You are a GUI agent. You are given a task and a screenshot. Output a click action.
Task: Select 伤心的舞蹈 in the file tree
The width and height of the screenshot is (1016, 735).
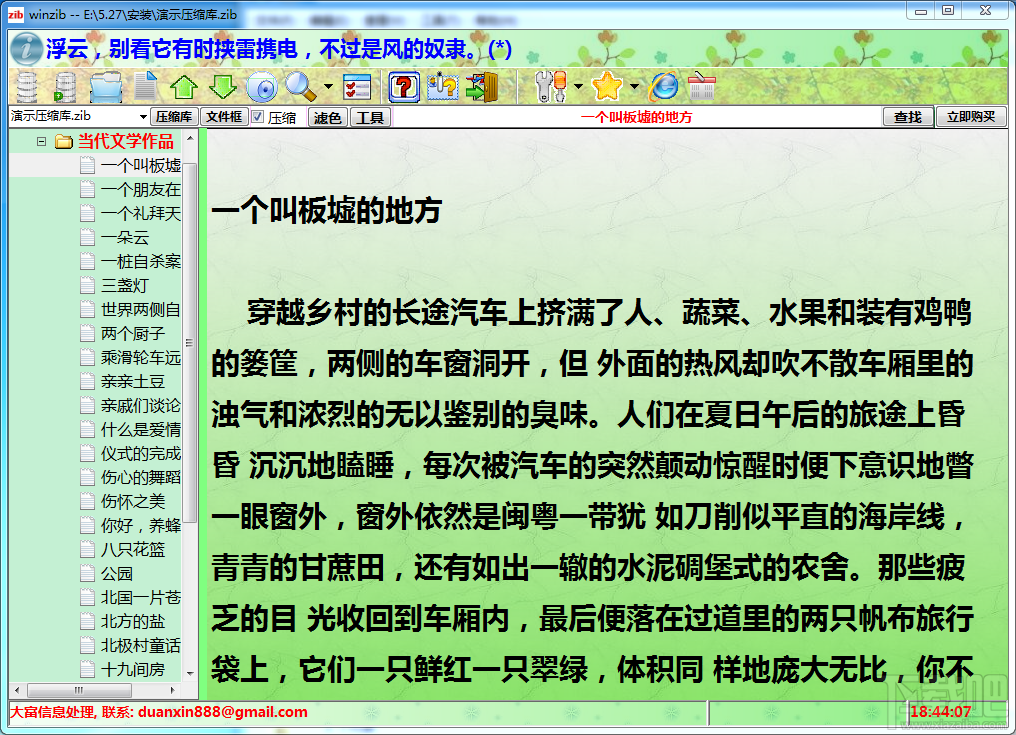click(141, 477)
